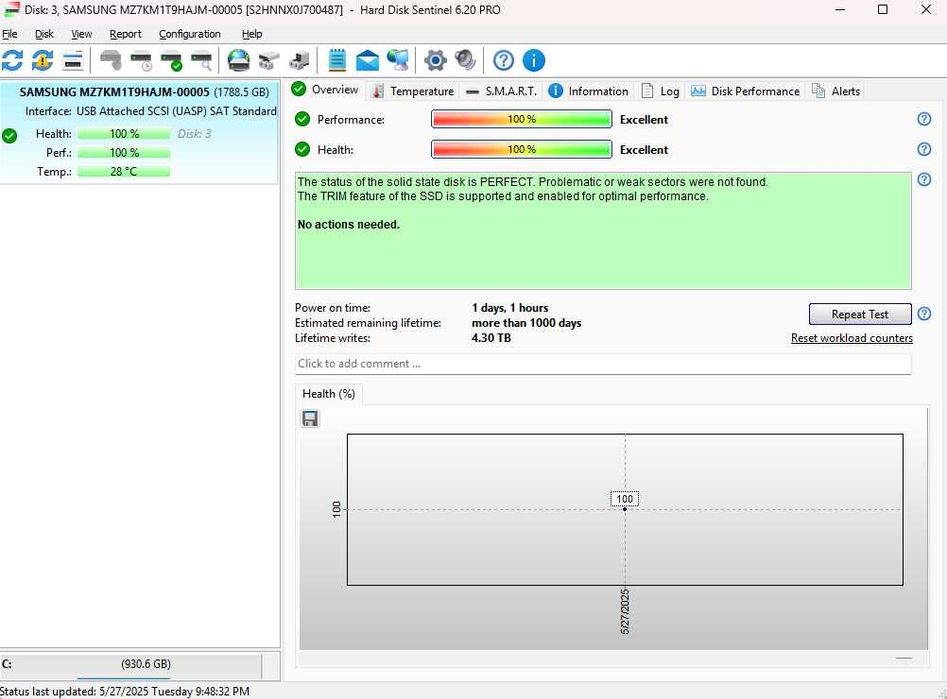The width and height of the screenshot is (947, 699).
Task: Click the sidebar Perf. 100% bar
Action: (124, 152)
